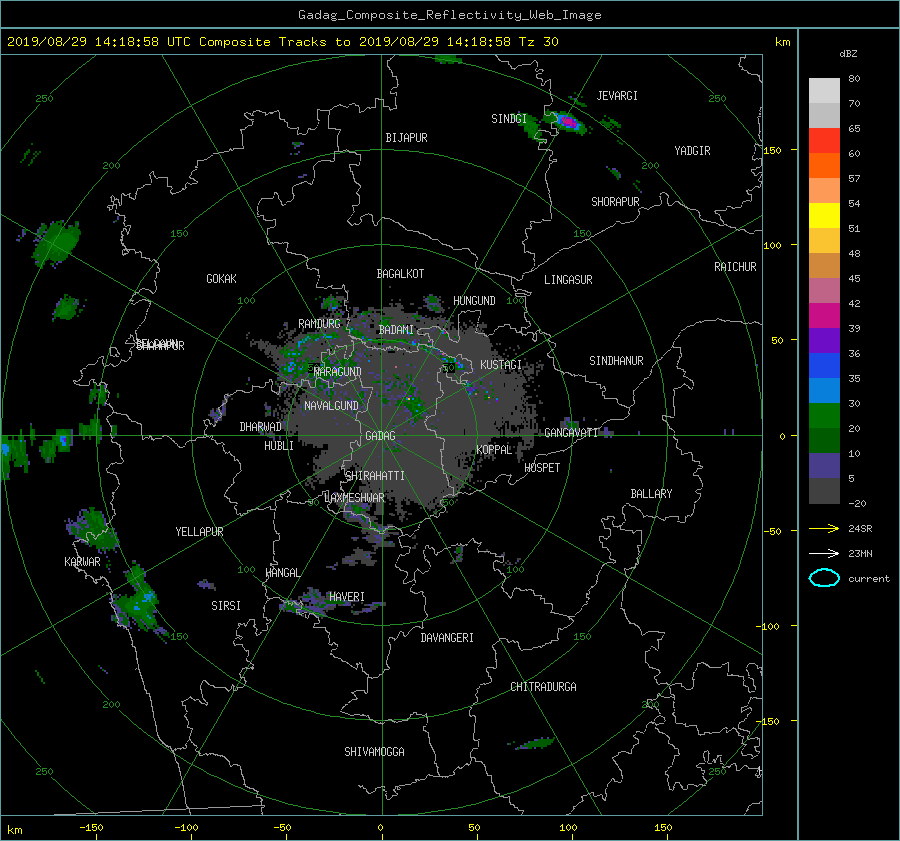The image size is (900, 841).
Task: Click the BADAMI city label
Action: (x=396, y=330)
